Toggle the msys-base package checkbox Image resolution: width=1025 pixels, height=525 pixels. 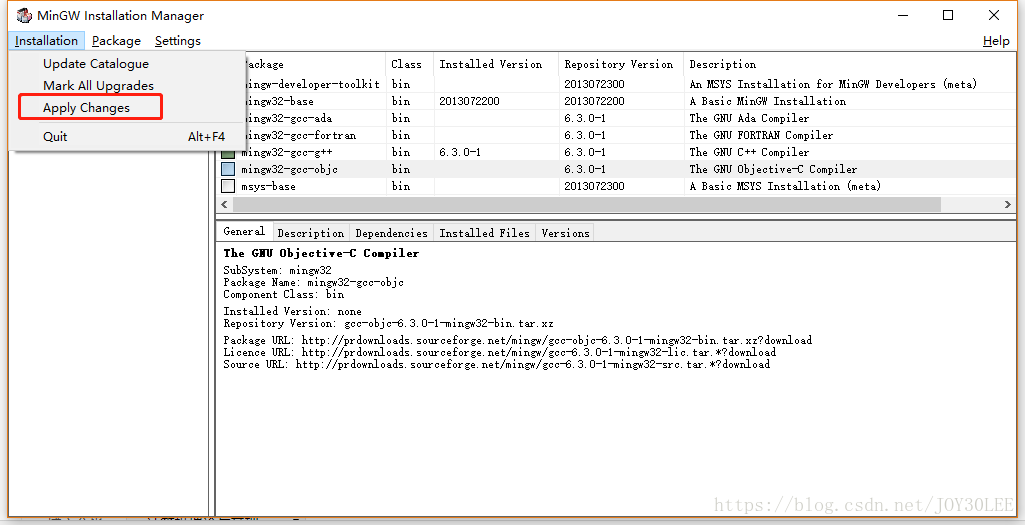(227, 186)
